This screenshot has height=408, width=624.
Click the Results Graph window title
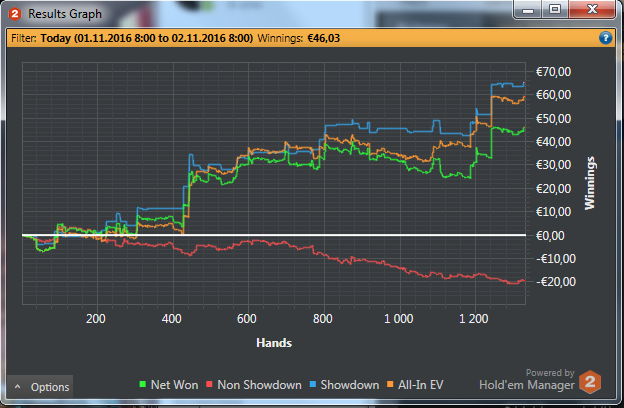(x=65, y=14)
